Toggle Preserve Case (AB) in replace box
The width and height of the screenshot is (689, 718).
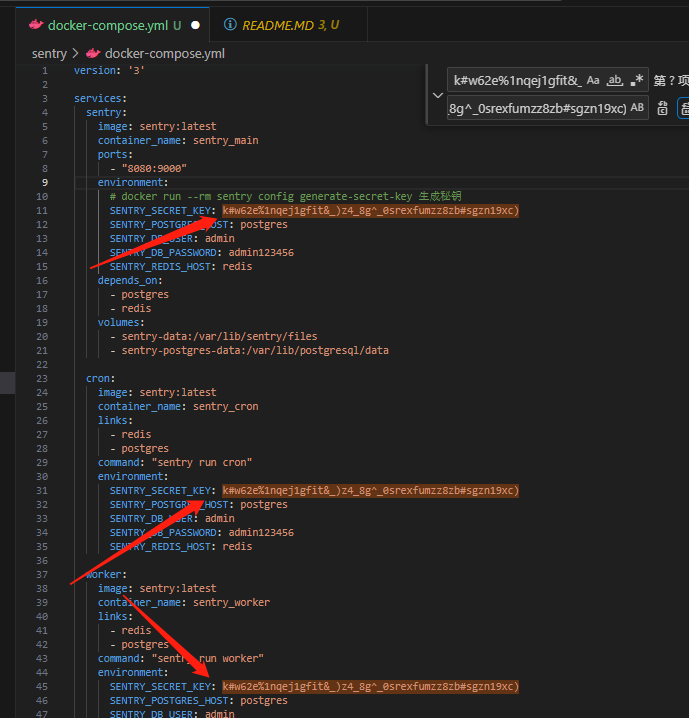coord(637,108)
